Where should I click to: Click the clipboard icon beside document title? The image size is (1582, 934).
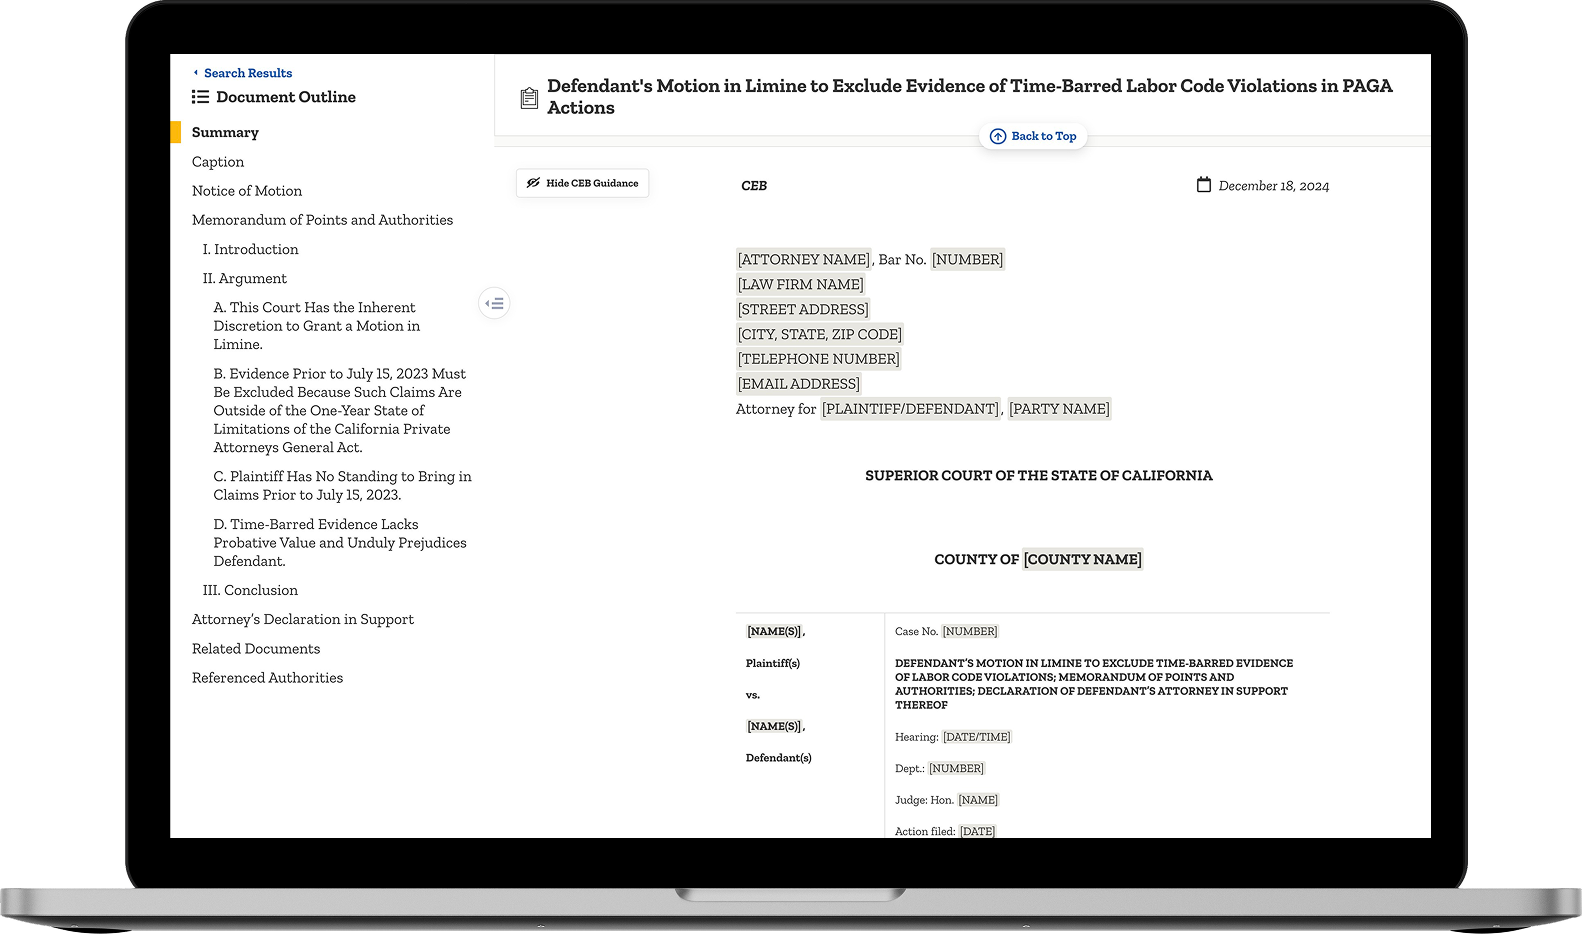coord(529,98)
